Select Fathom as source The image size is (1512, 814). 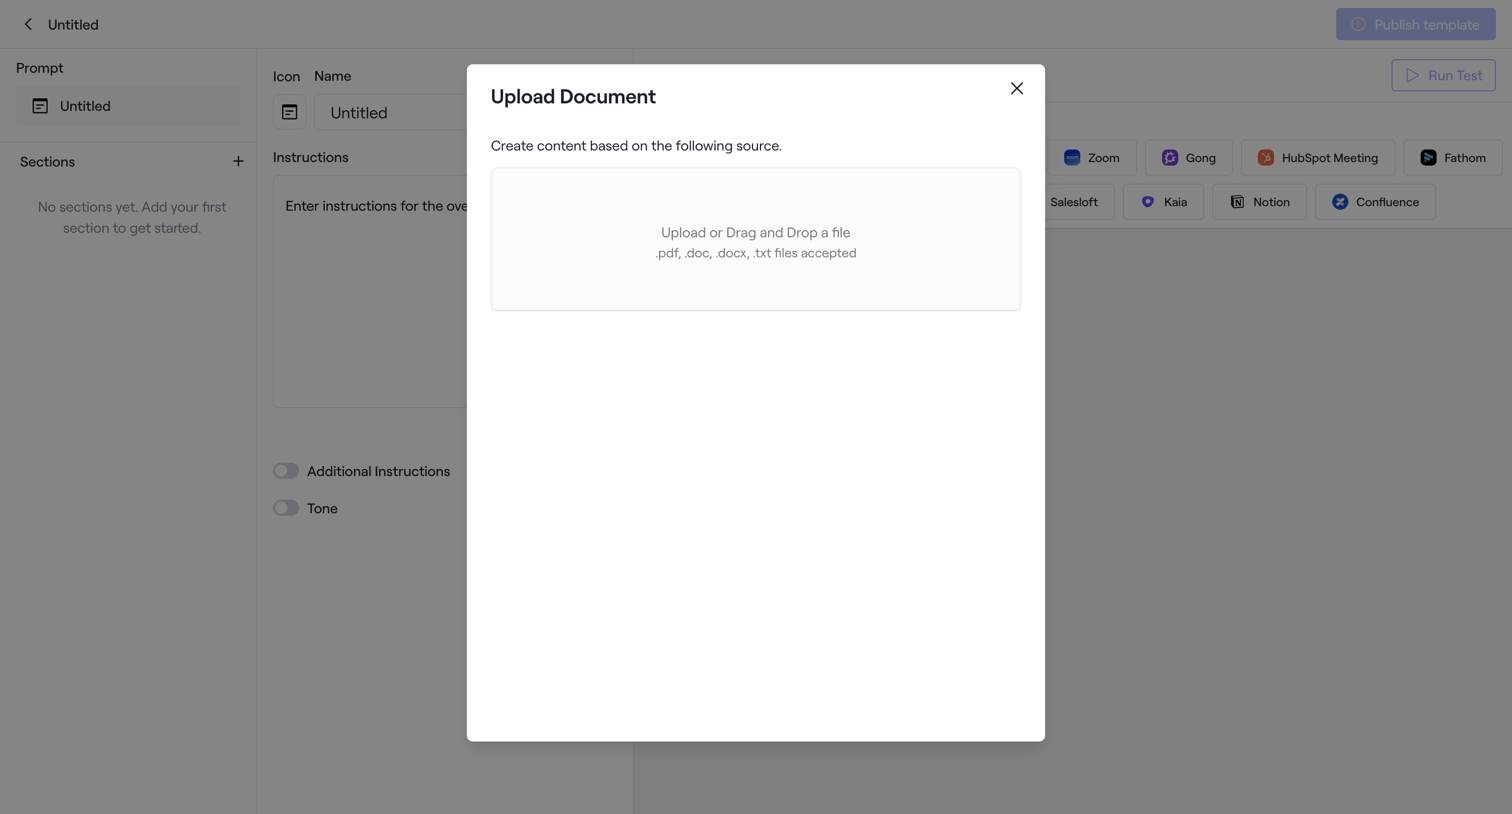1453,158
